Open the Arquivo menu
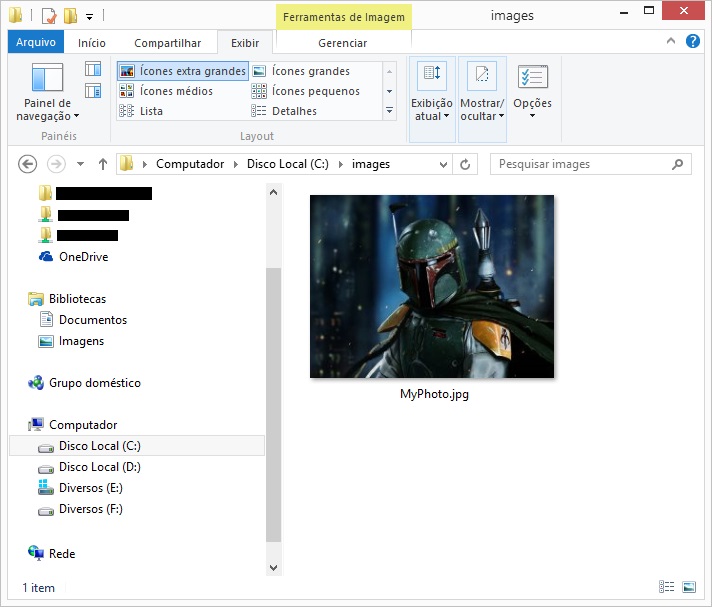The width and height of the screenshot is (712, 607). pos(36,42)
